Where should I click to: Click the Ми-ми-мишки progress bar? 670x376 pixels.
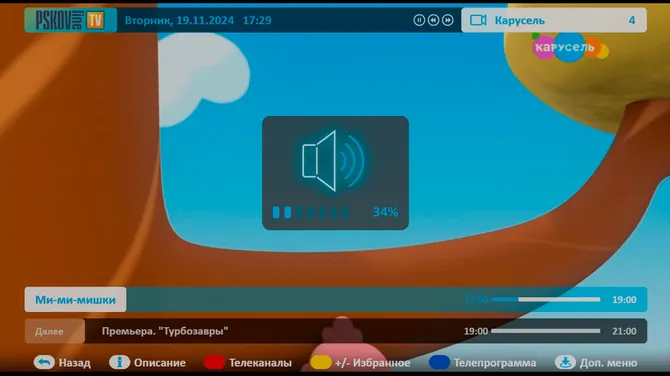point(546,300)
